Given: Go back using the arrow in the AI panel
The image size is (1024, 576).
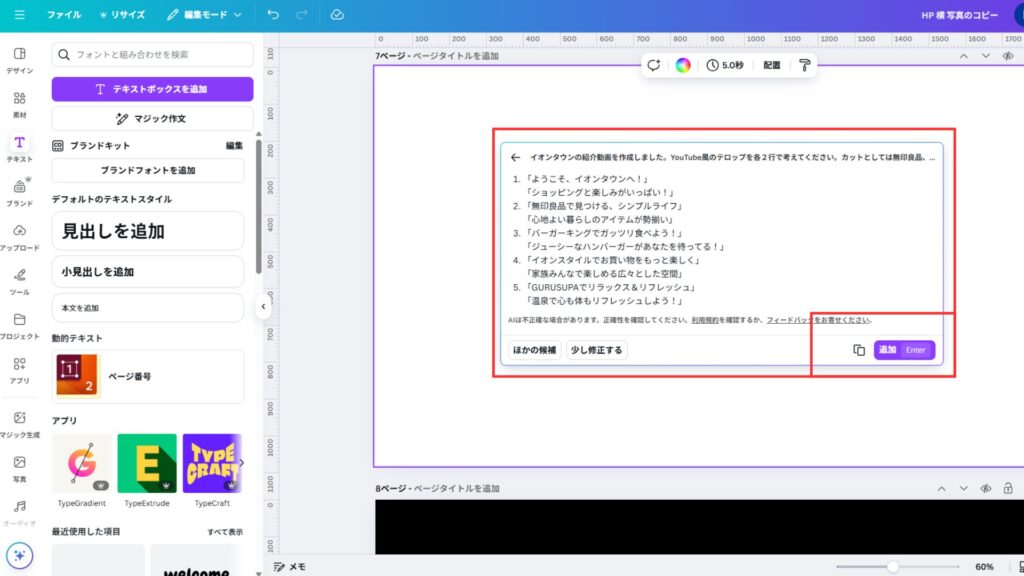Looking at the screenshot, I should (515, 157).
